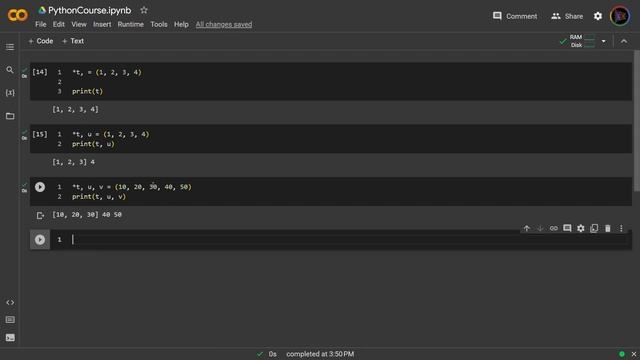Click output text [1, 2, 3] 4
This screenshot has height=360, width=640.
pos(73,162)
